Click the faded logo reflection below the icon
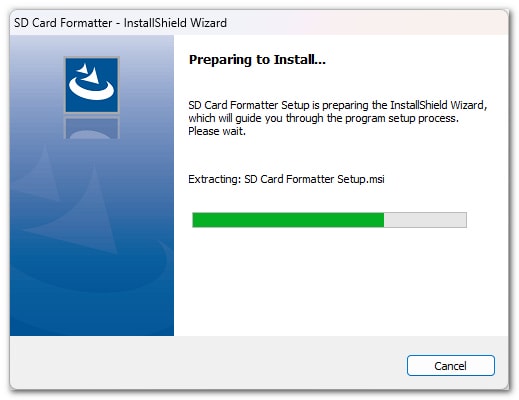This screenshot has height=400, width=519. click(x=92, y=128)
